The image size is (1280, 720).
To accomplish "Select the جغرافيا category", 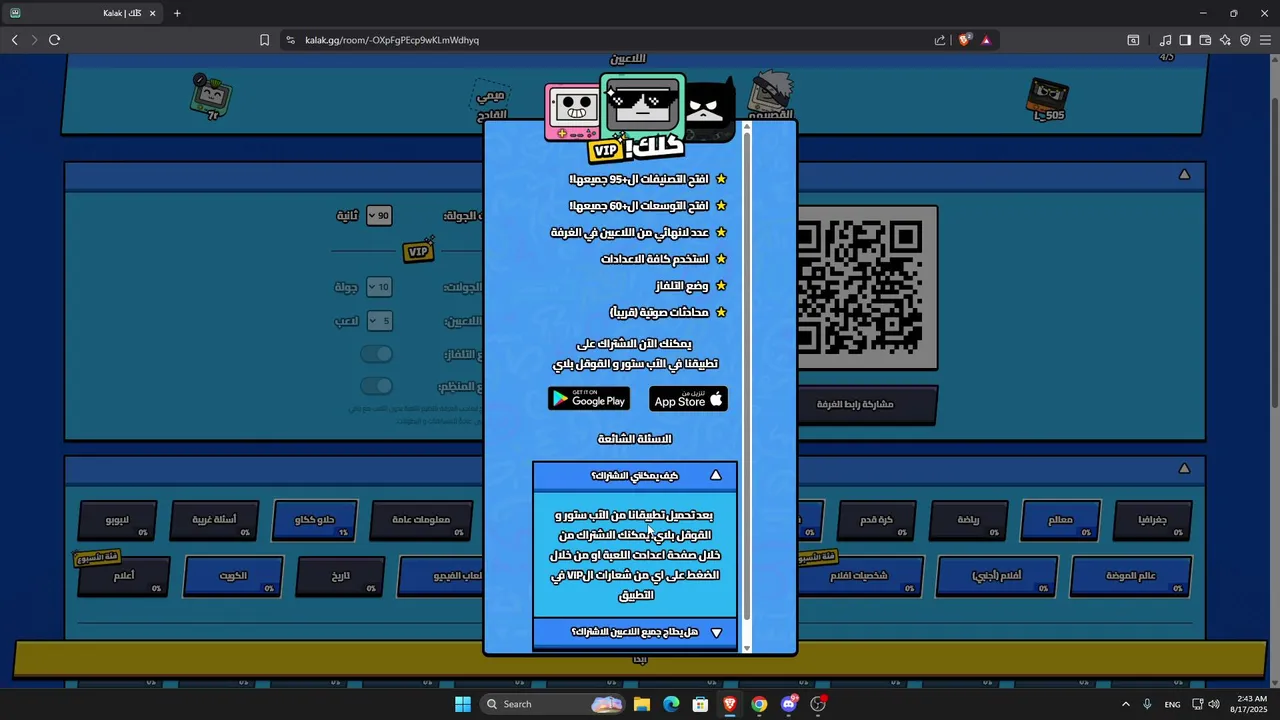I will tap(1152, 520).
